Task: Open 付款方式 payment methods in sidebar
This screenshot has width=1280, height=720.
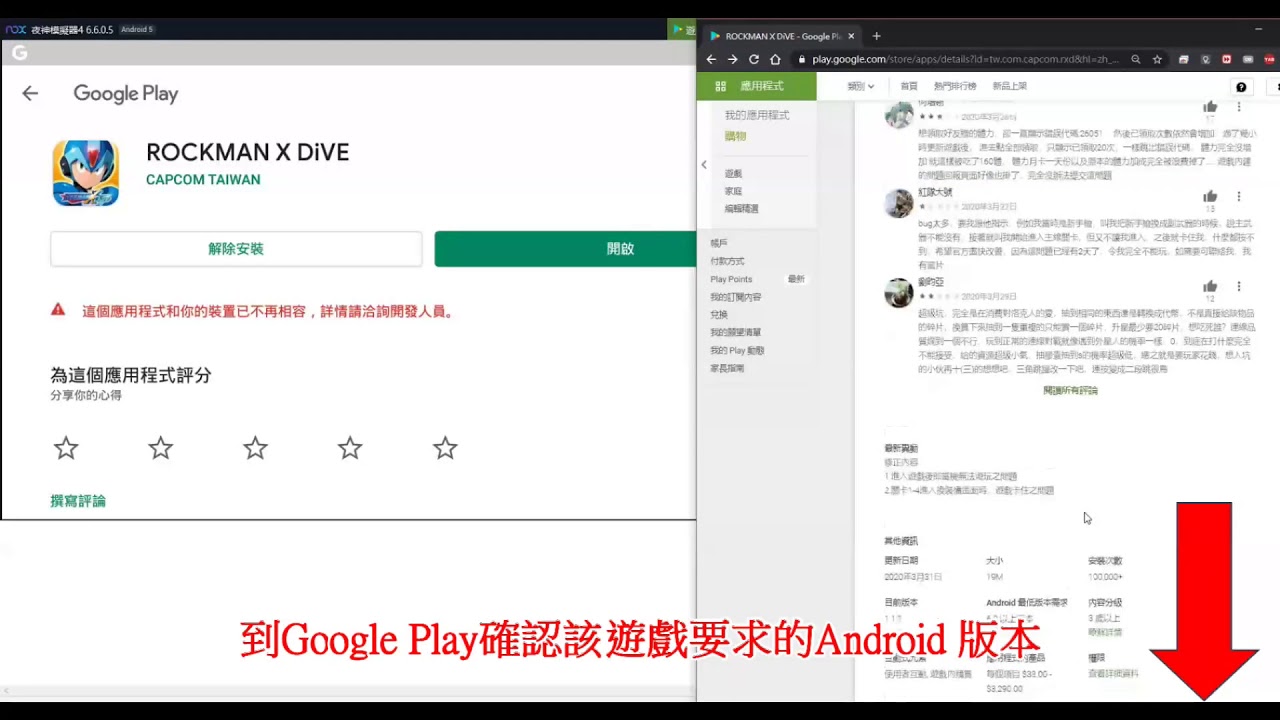Action: pyautogui.click(x=728, y=261)
